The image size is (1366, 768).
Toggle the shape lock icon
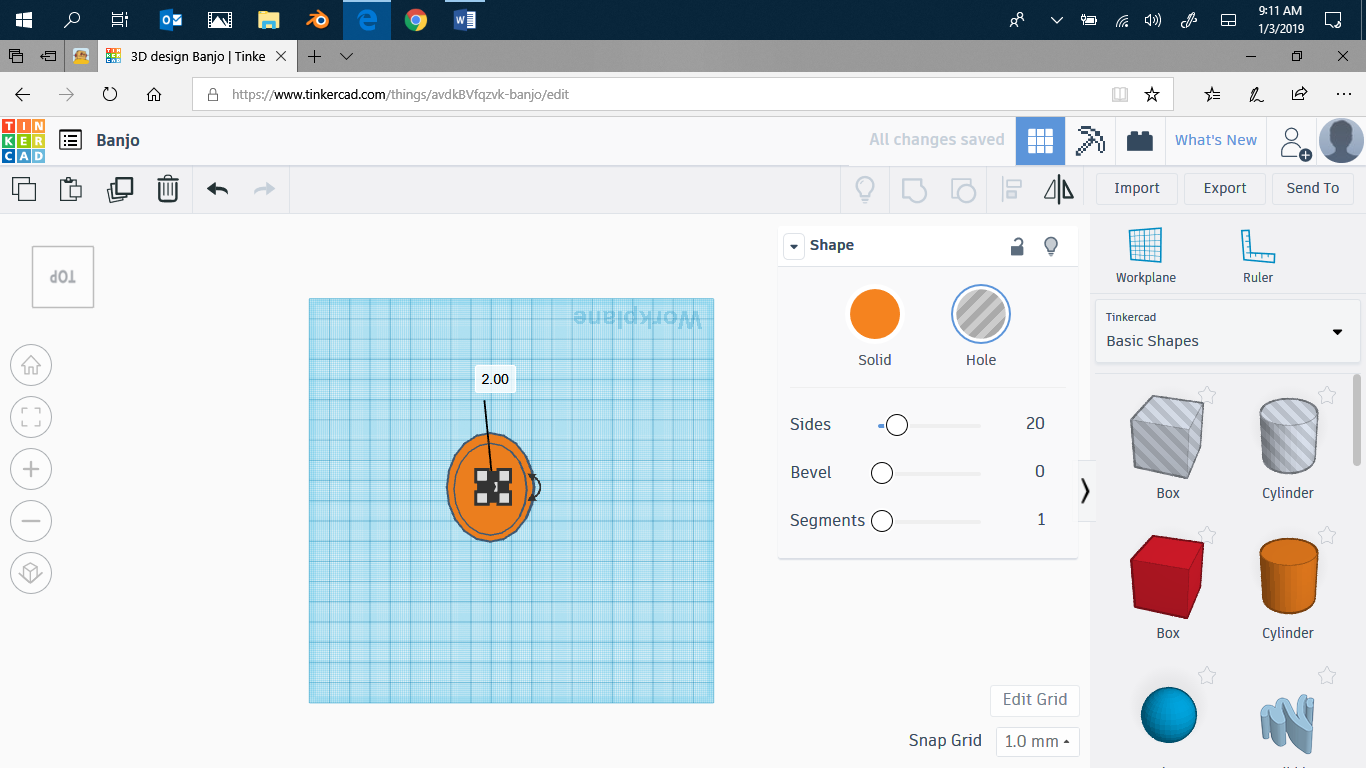click(x=1017, y=246)
